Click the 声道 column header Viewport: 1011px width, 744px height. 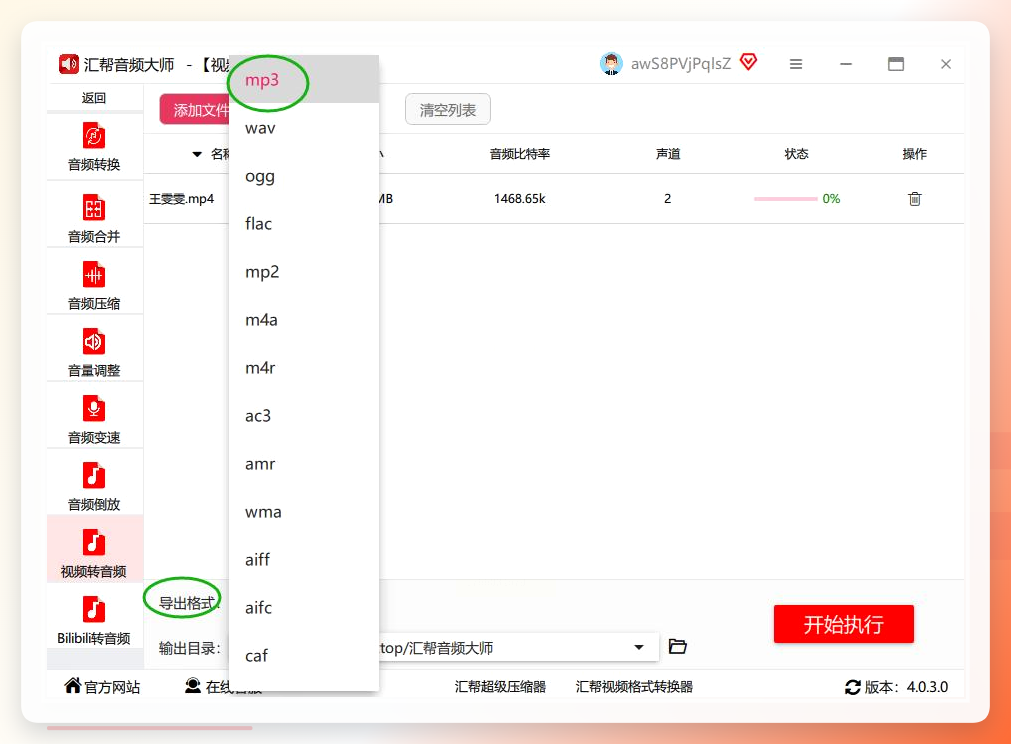(668, 153)
